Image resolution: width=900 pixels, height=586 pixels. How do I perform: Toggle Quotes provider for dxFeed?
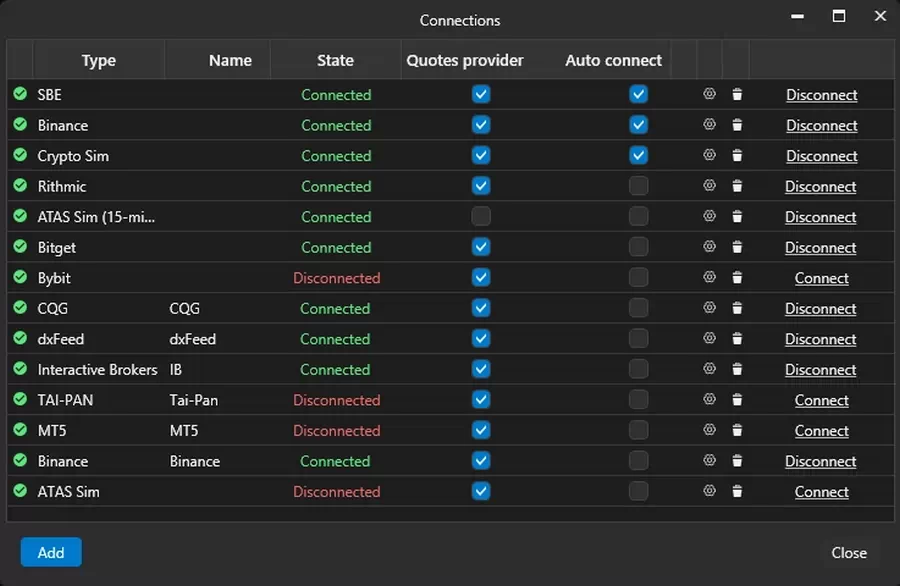tap(481, 339)
